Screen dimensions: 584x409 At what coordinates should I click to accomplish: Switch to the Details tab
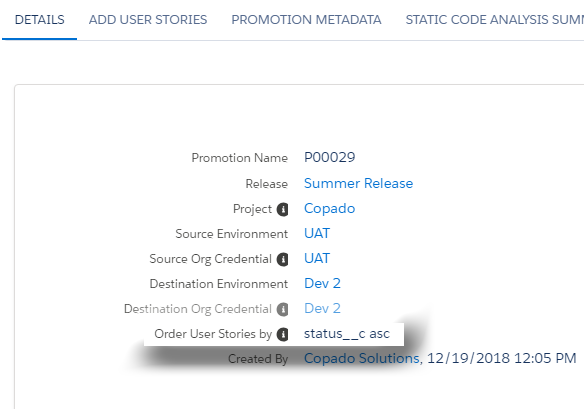pyautogui.click(x=39, y=20)
